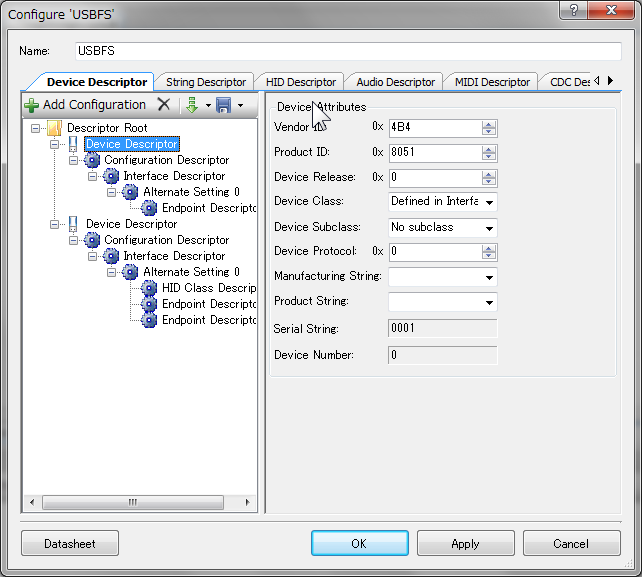This screenshot has height=577, width=642.
Task: Select the highlighted Device Descriptor tree item
Action: tap(132, 144)
